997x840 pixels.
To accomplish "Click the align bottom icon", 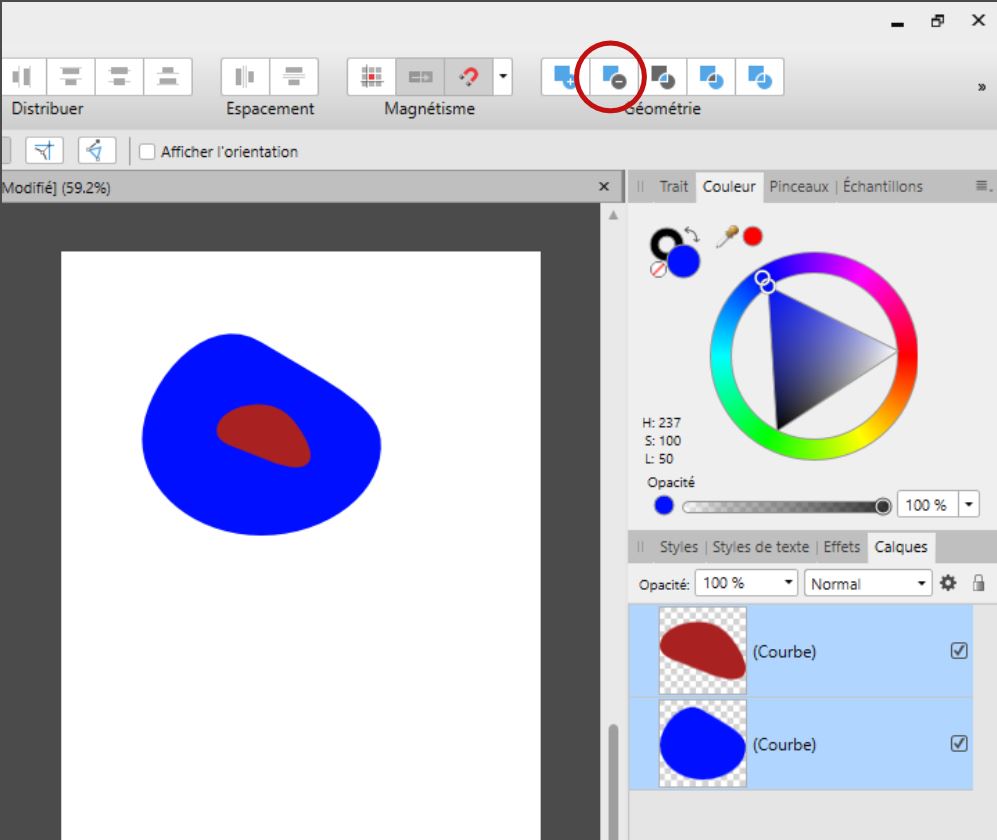I will click(168, 77).
